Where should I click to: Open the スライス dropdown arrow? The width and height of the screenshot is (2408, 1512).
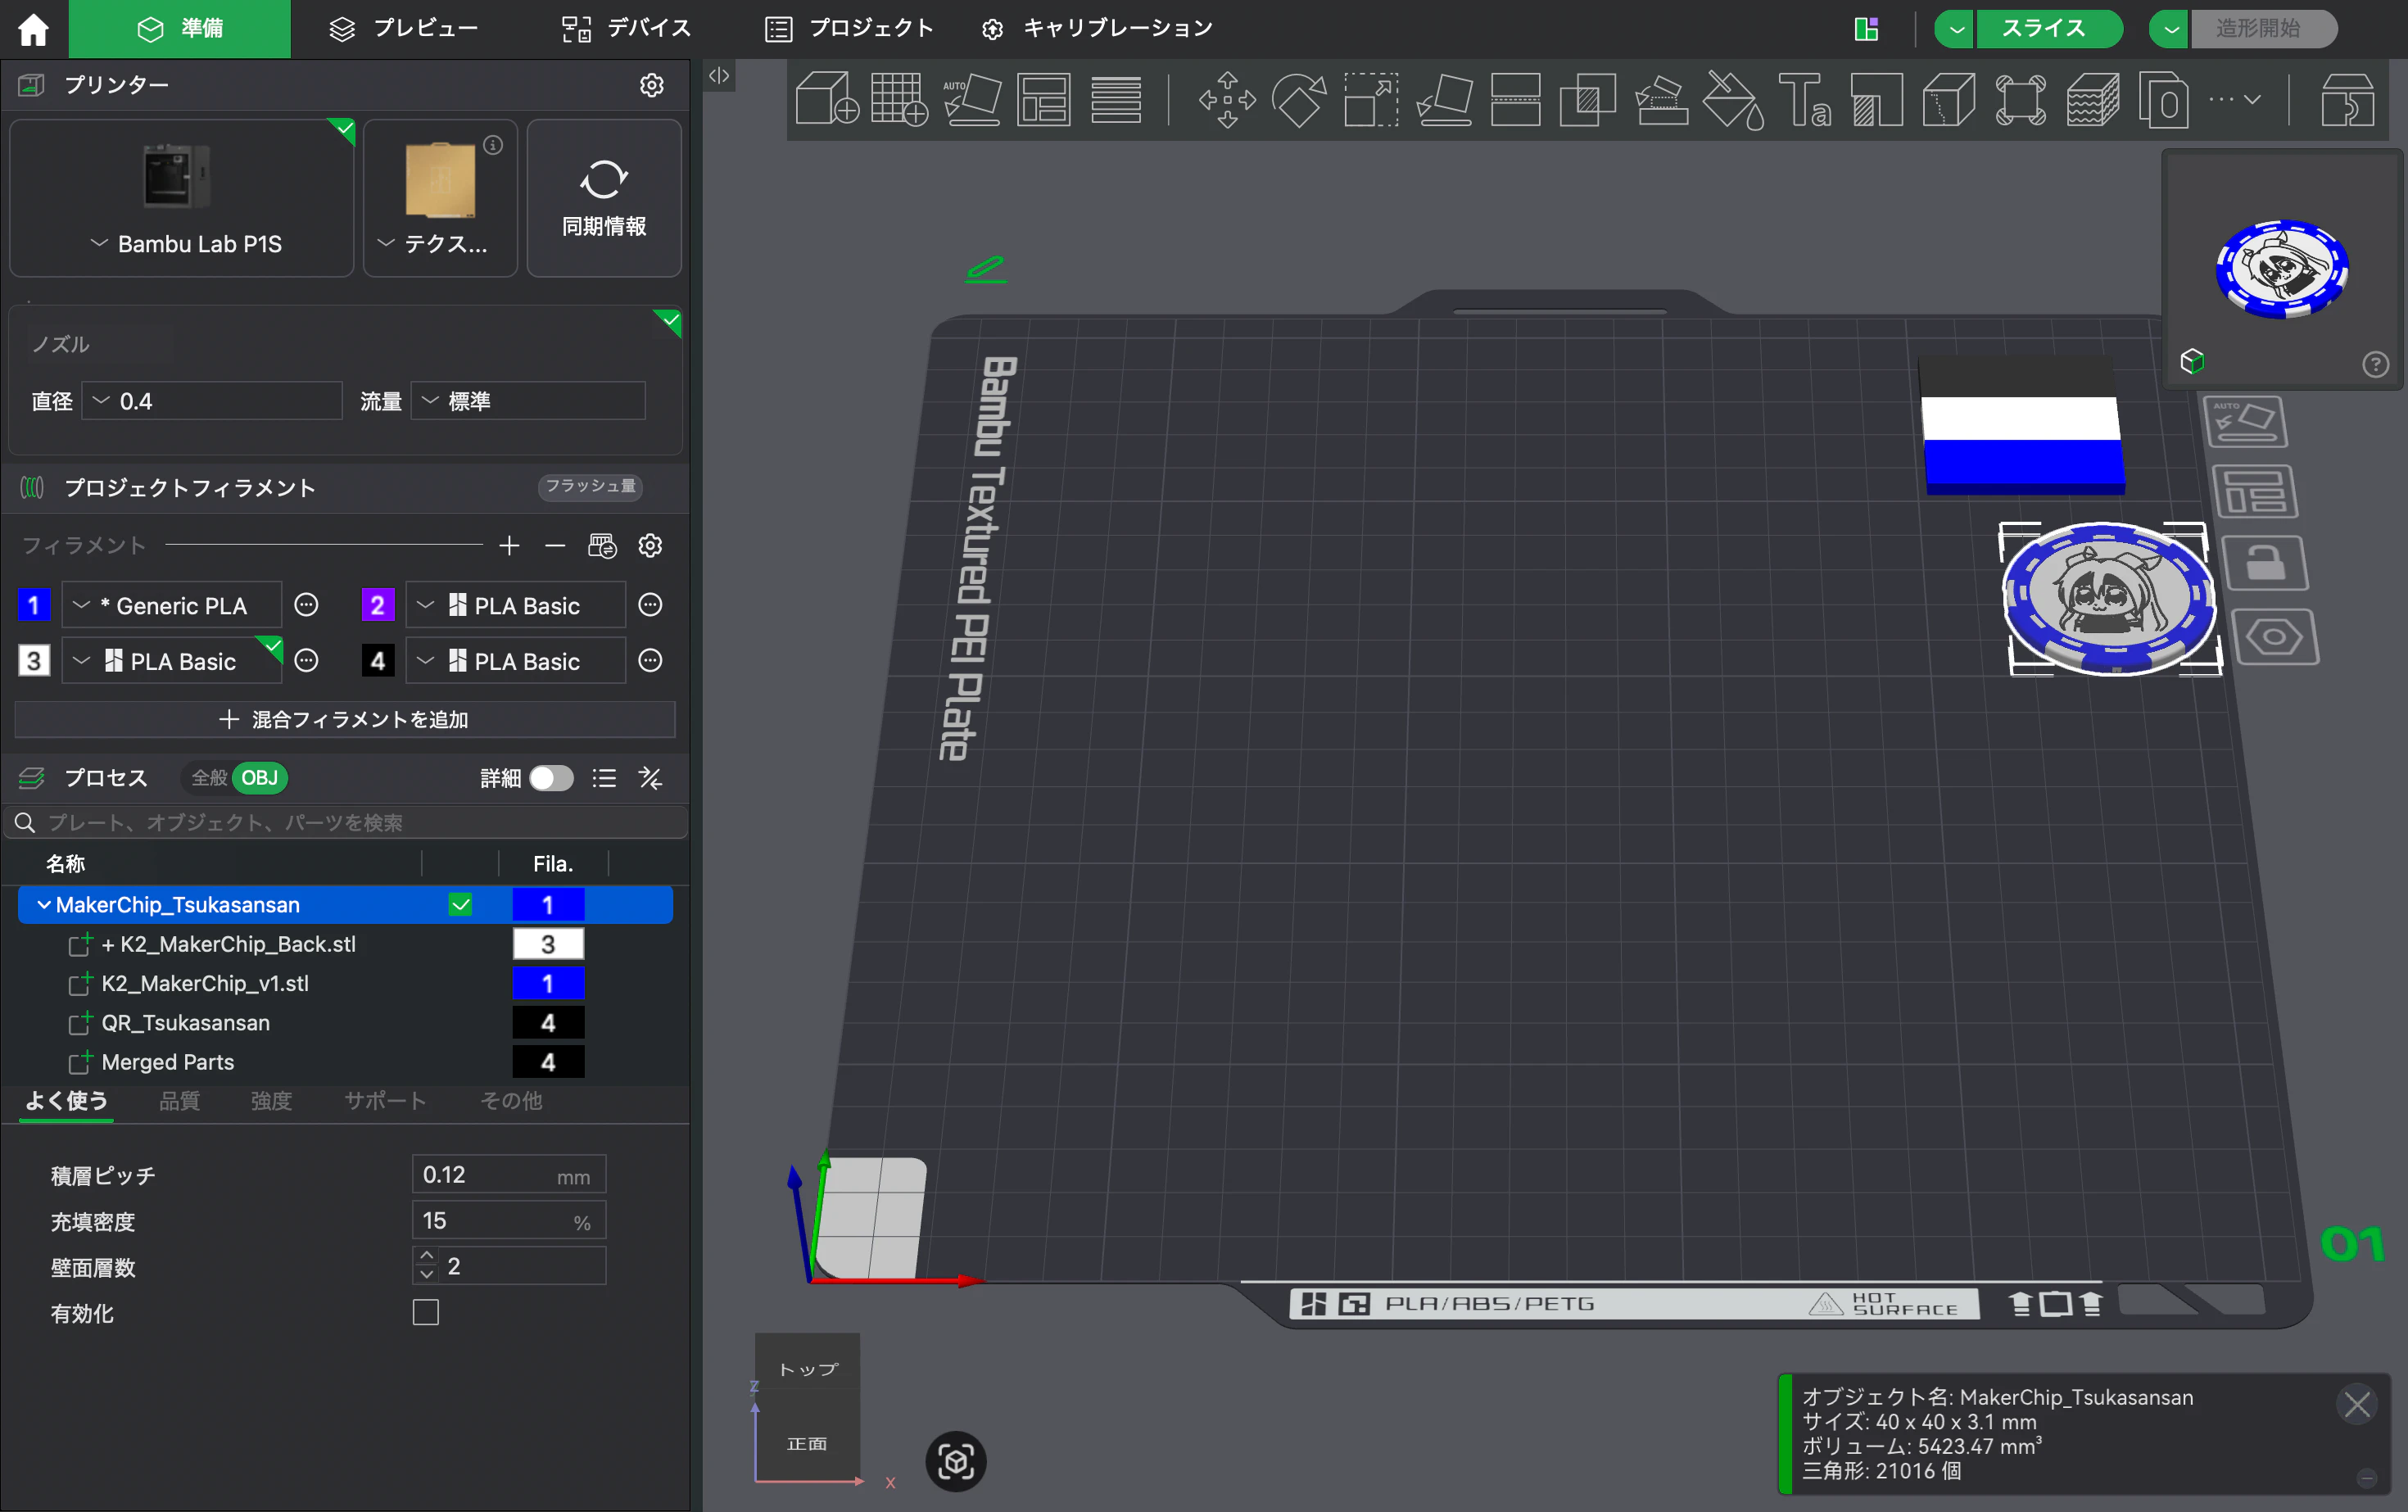pyautogui.click(x=1956, y=29)
